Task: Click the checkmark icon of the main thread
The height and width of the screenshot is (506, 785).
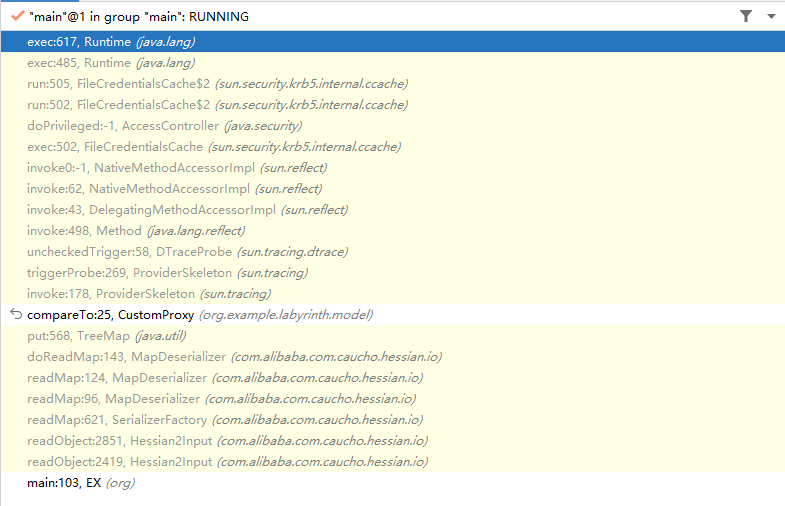Action: 17,16
